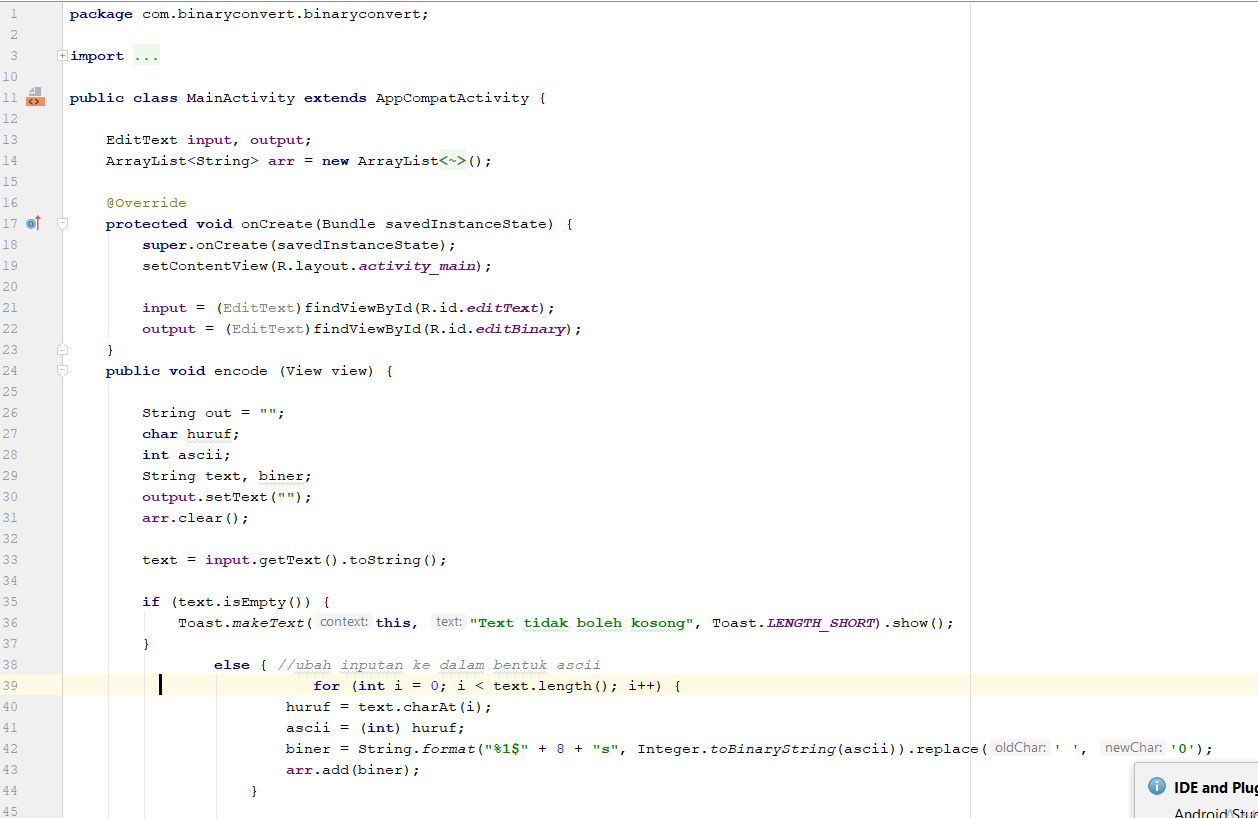The height and width of the screenshot is (818, 1258).
Task: Click line number 45 in the gutter
Action: (10, 812)
